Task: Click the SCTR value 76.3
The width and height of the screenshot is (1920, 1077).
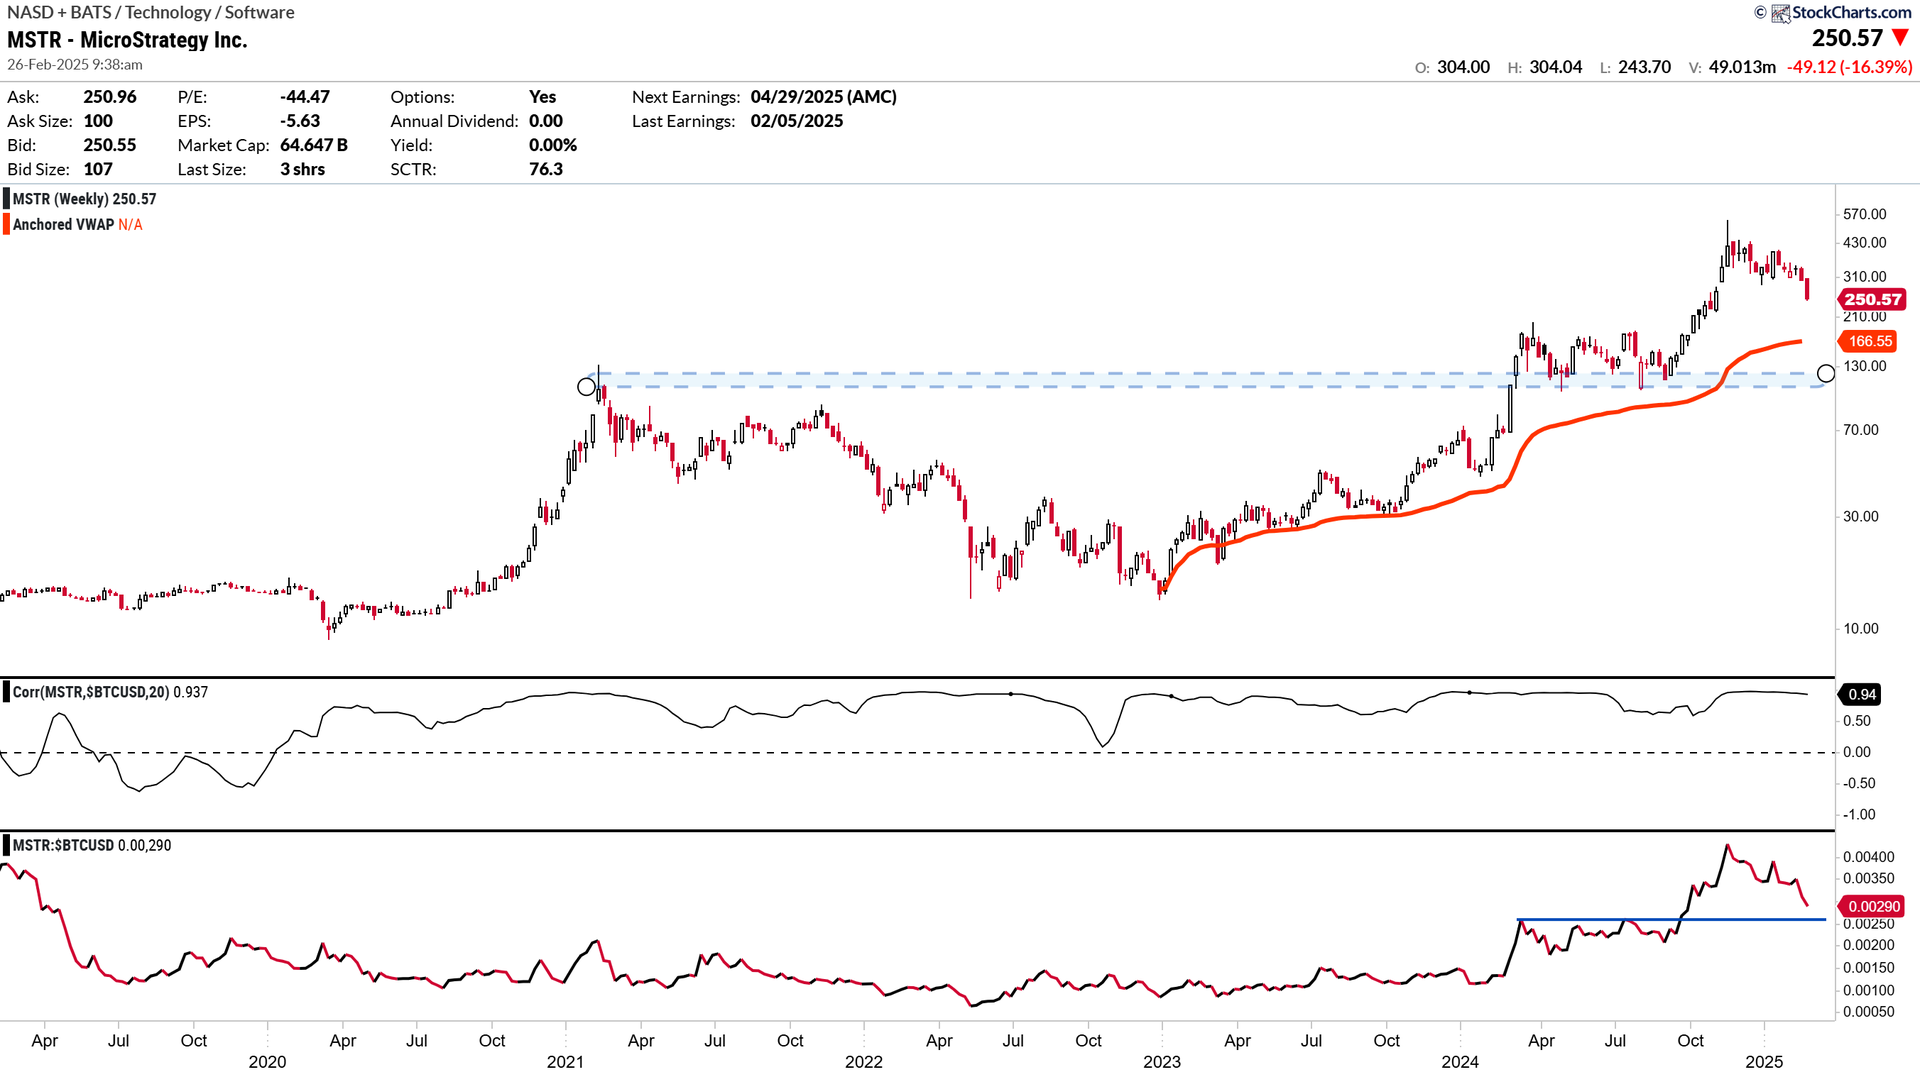Action: pos(545,169)
